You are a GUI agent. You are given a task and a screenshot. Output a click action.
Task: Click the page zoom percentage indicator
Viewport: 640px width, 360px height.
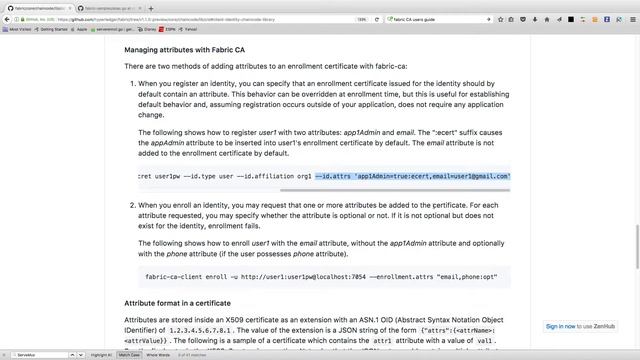point(362,20)
